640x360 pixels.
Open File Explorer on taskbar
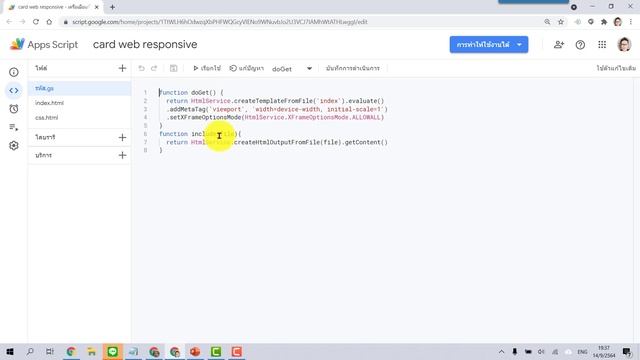tap(91, 351)
